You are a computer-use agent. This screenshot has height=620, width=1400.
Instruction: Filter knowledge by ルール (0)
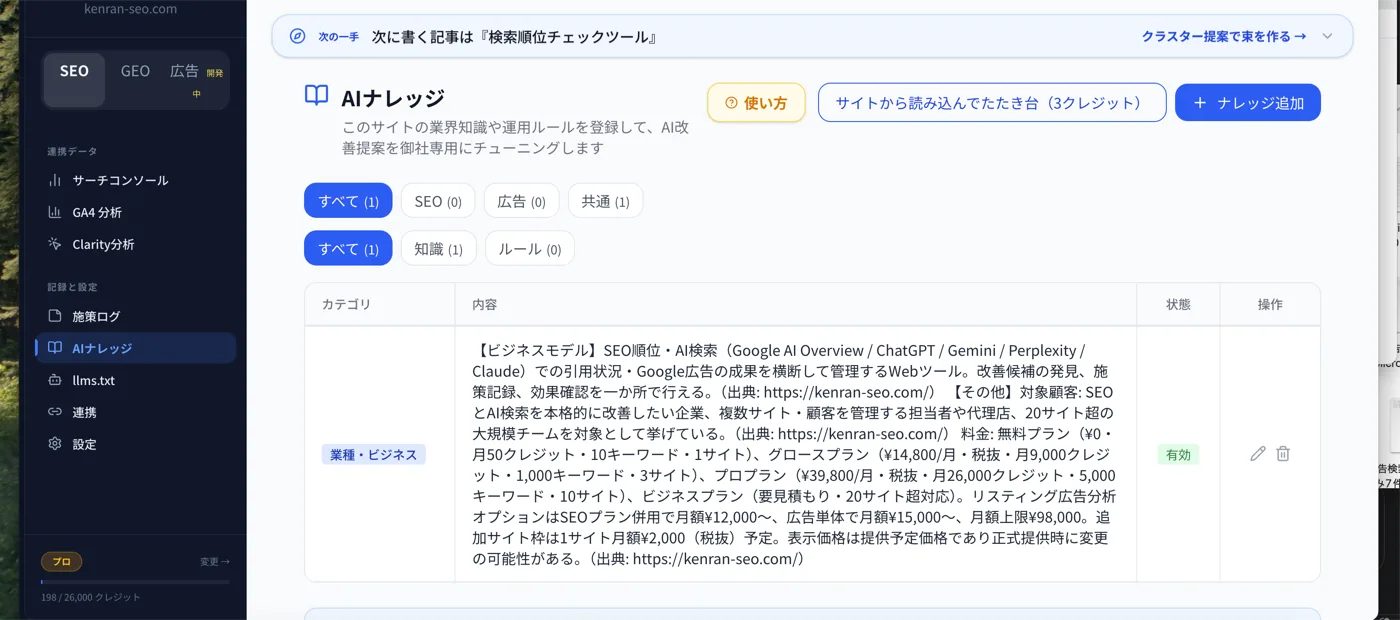529,248
